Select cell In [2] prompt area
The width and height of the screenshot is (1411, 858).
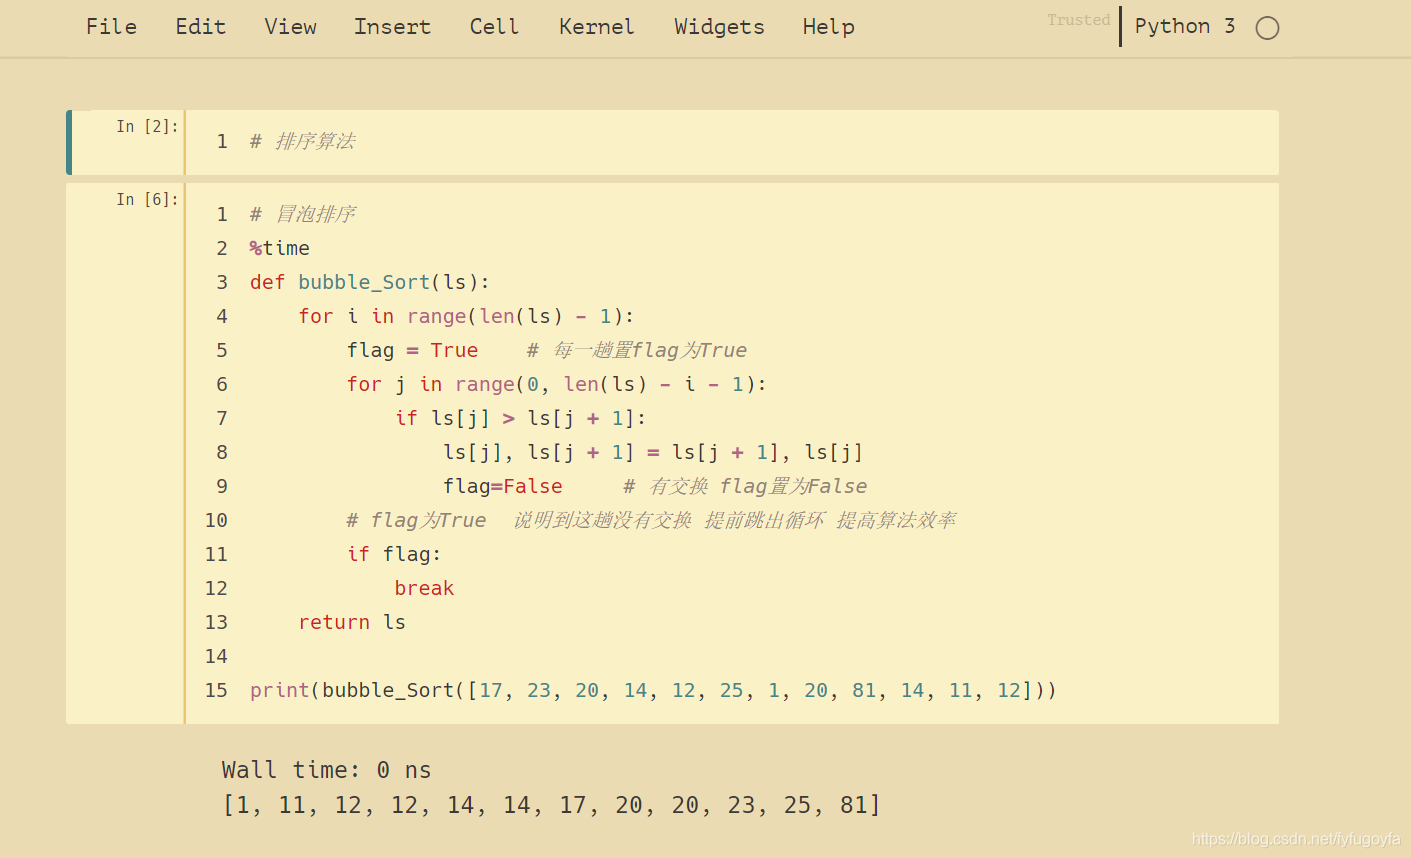pyautogui.click(x=147, y=126)
